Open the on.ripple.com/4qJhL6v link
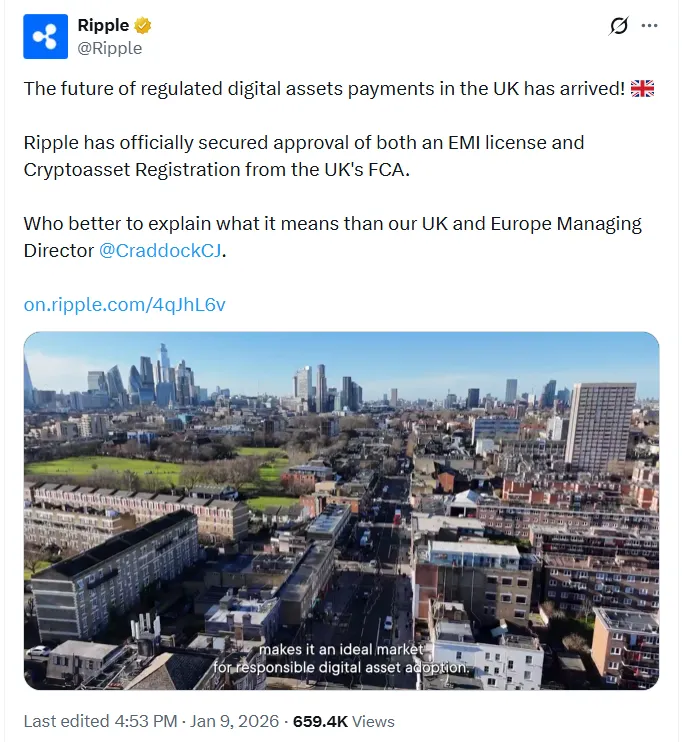This screenshot has width=682, height=742. coord(125,304)
